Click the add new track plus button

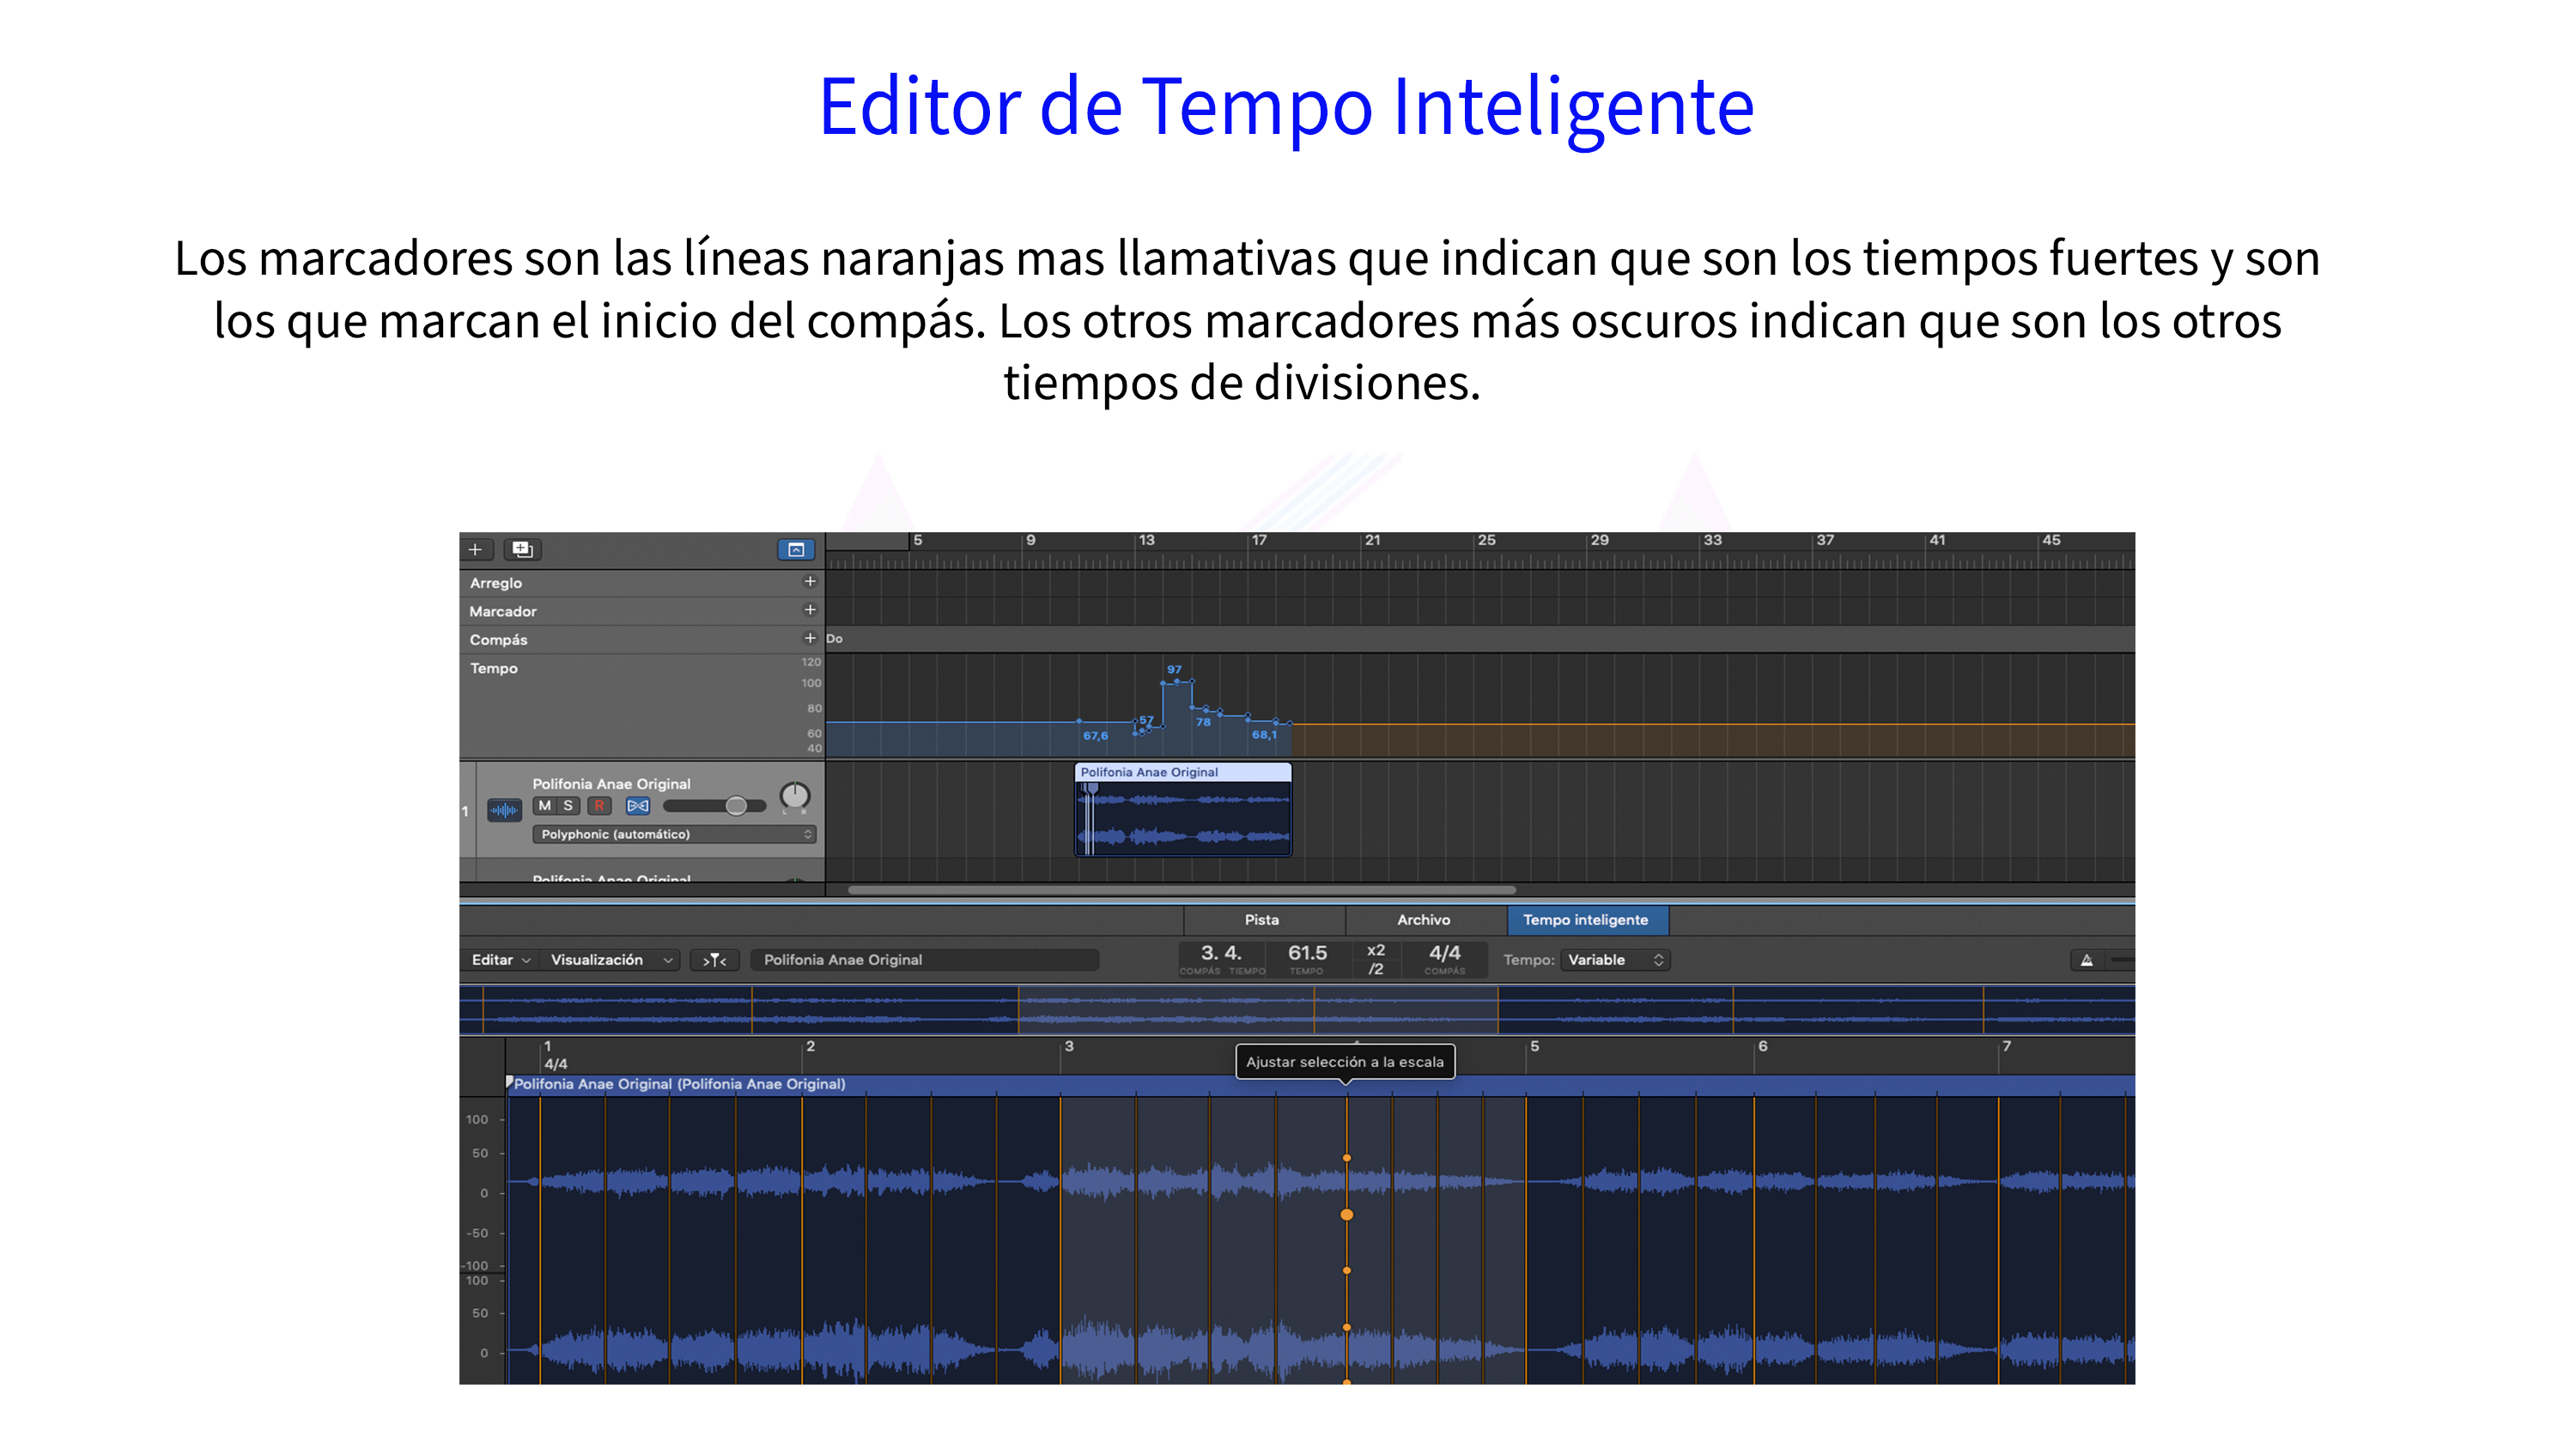(x=475, y=549)
